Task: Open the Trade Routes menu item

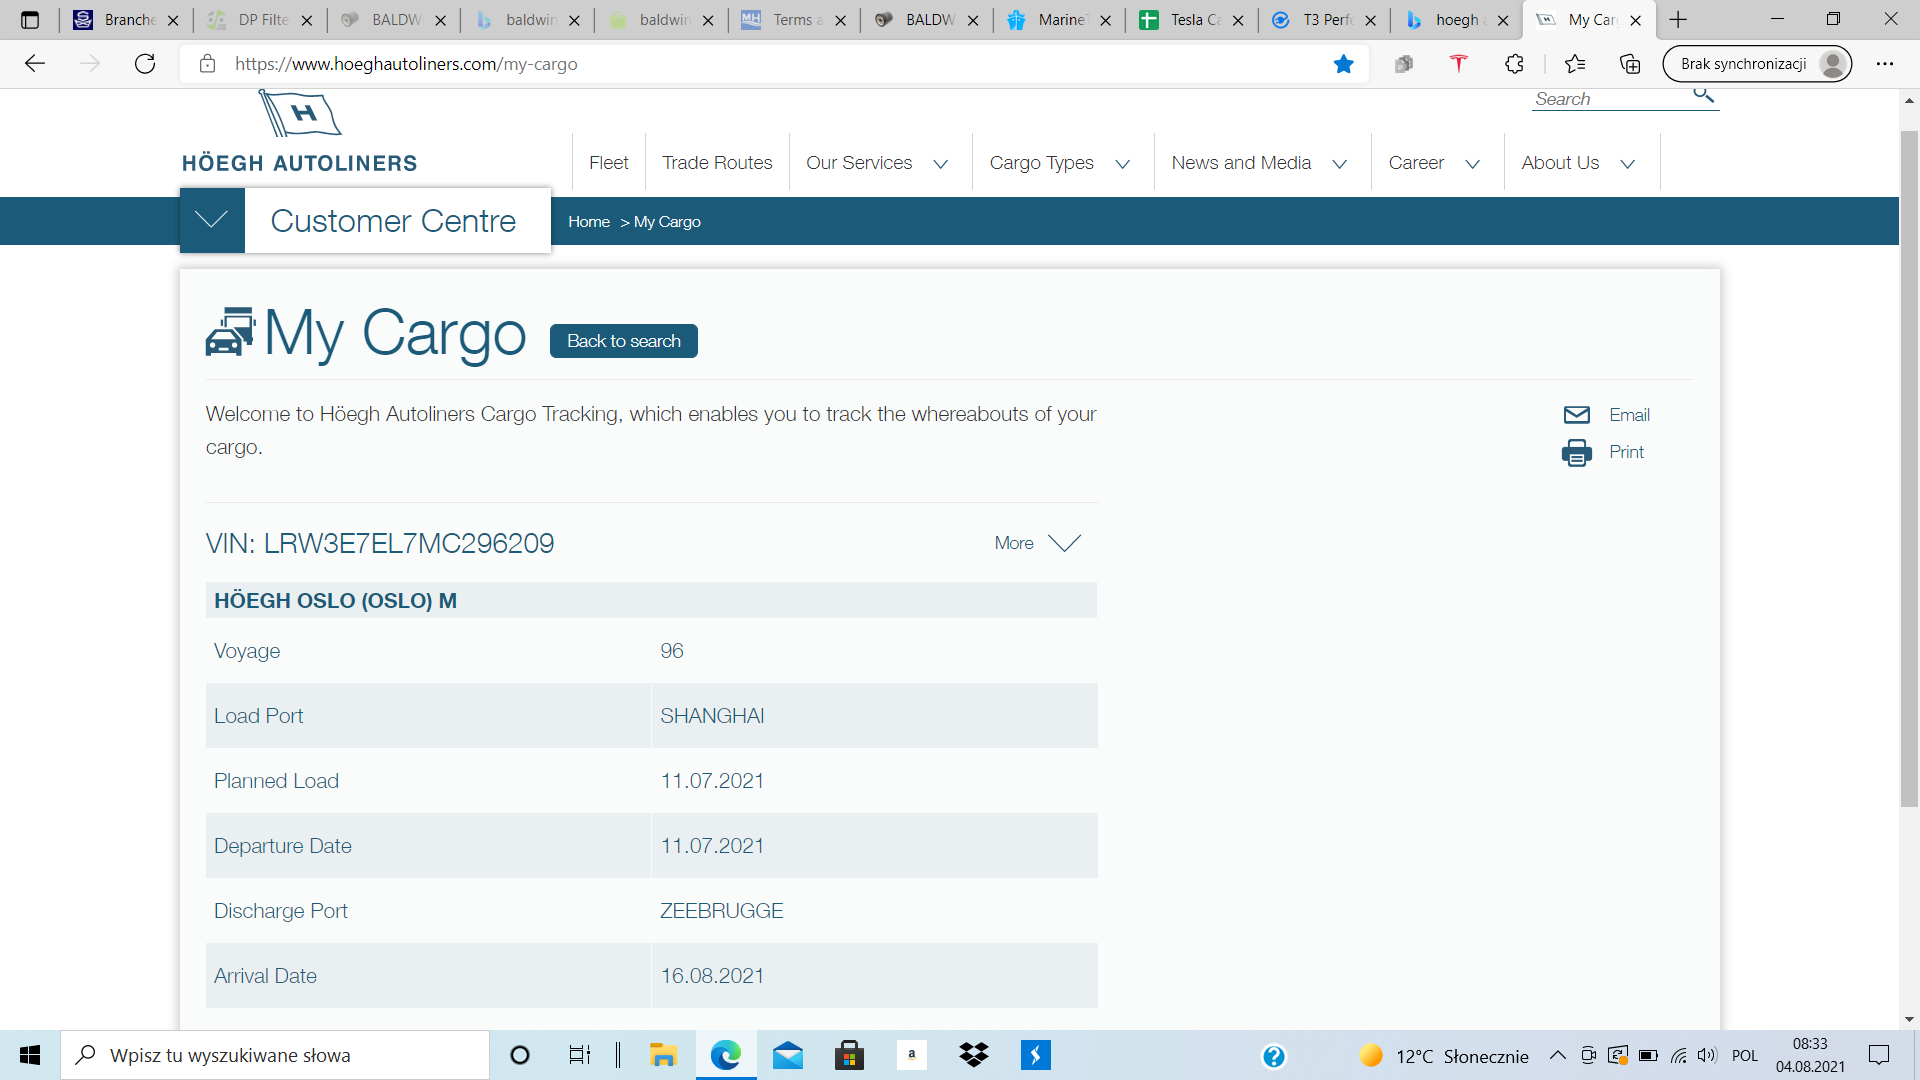Action: [717, 163]
